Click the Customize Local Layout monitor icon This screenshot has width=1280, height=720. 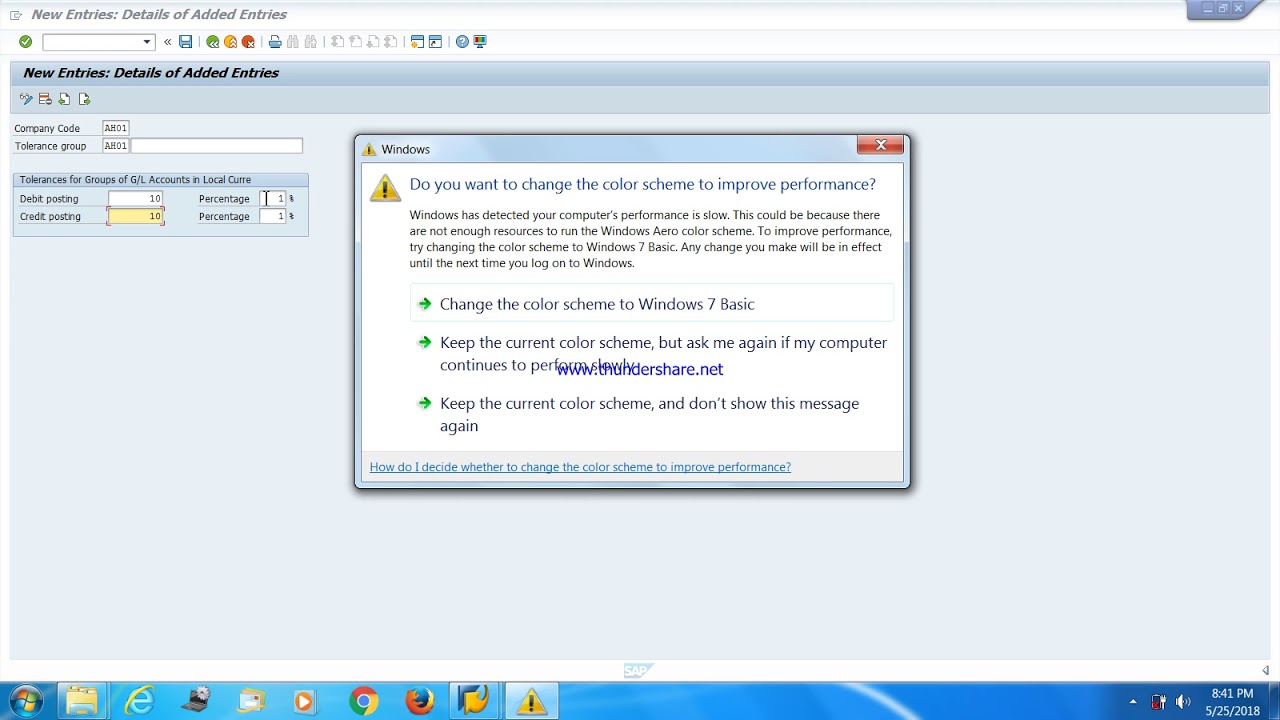coord(480,42)
